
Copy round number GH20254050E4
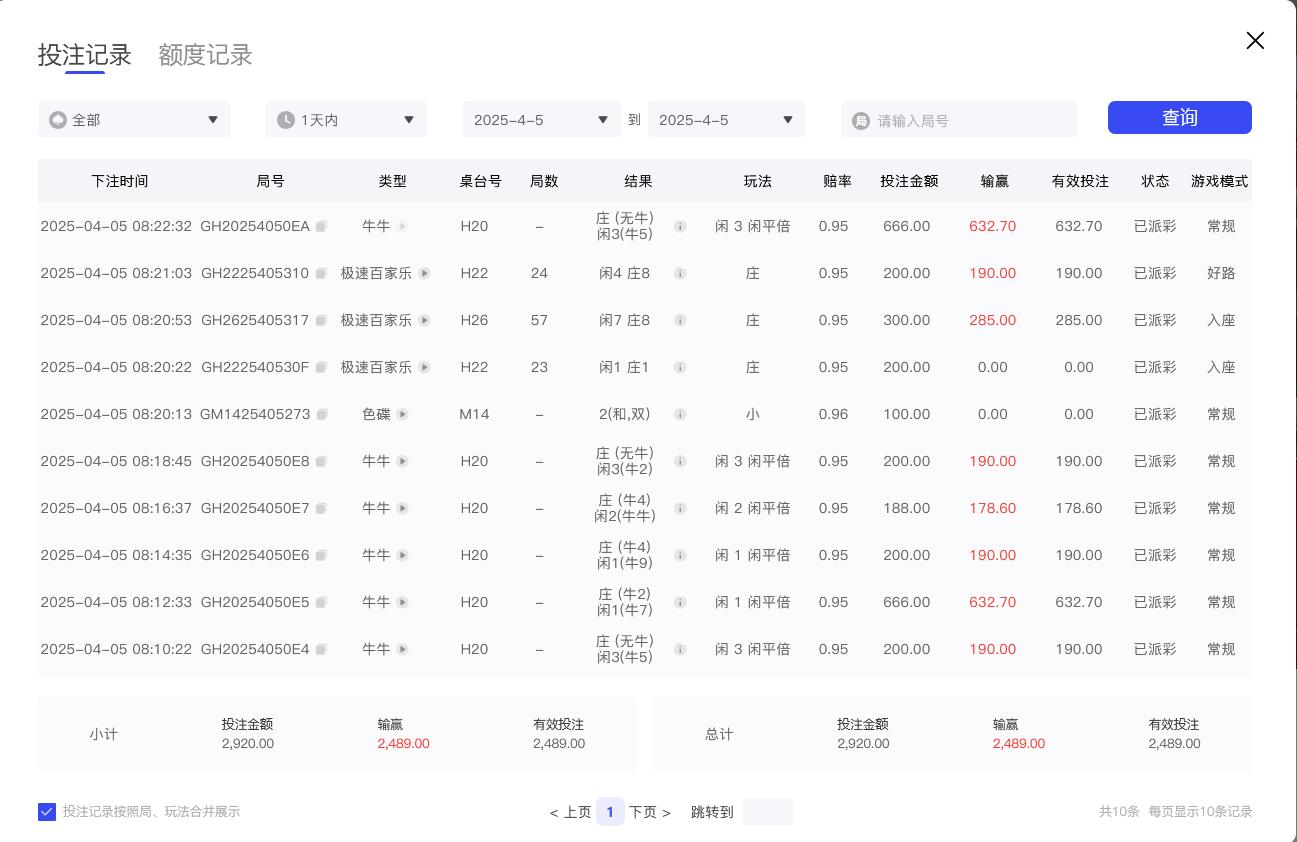coord(321,649)
